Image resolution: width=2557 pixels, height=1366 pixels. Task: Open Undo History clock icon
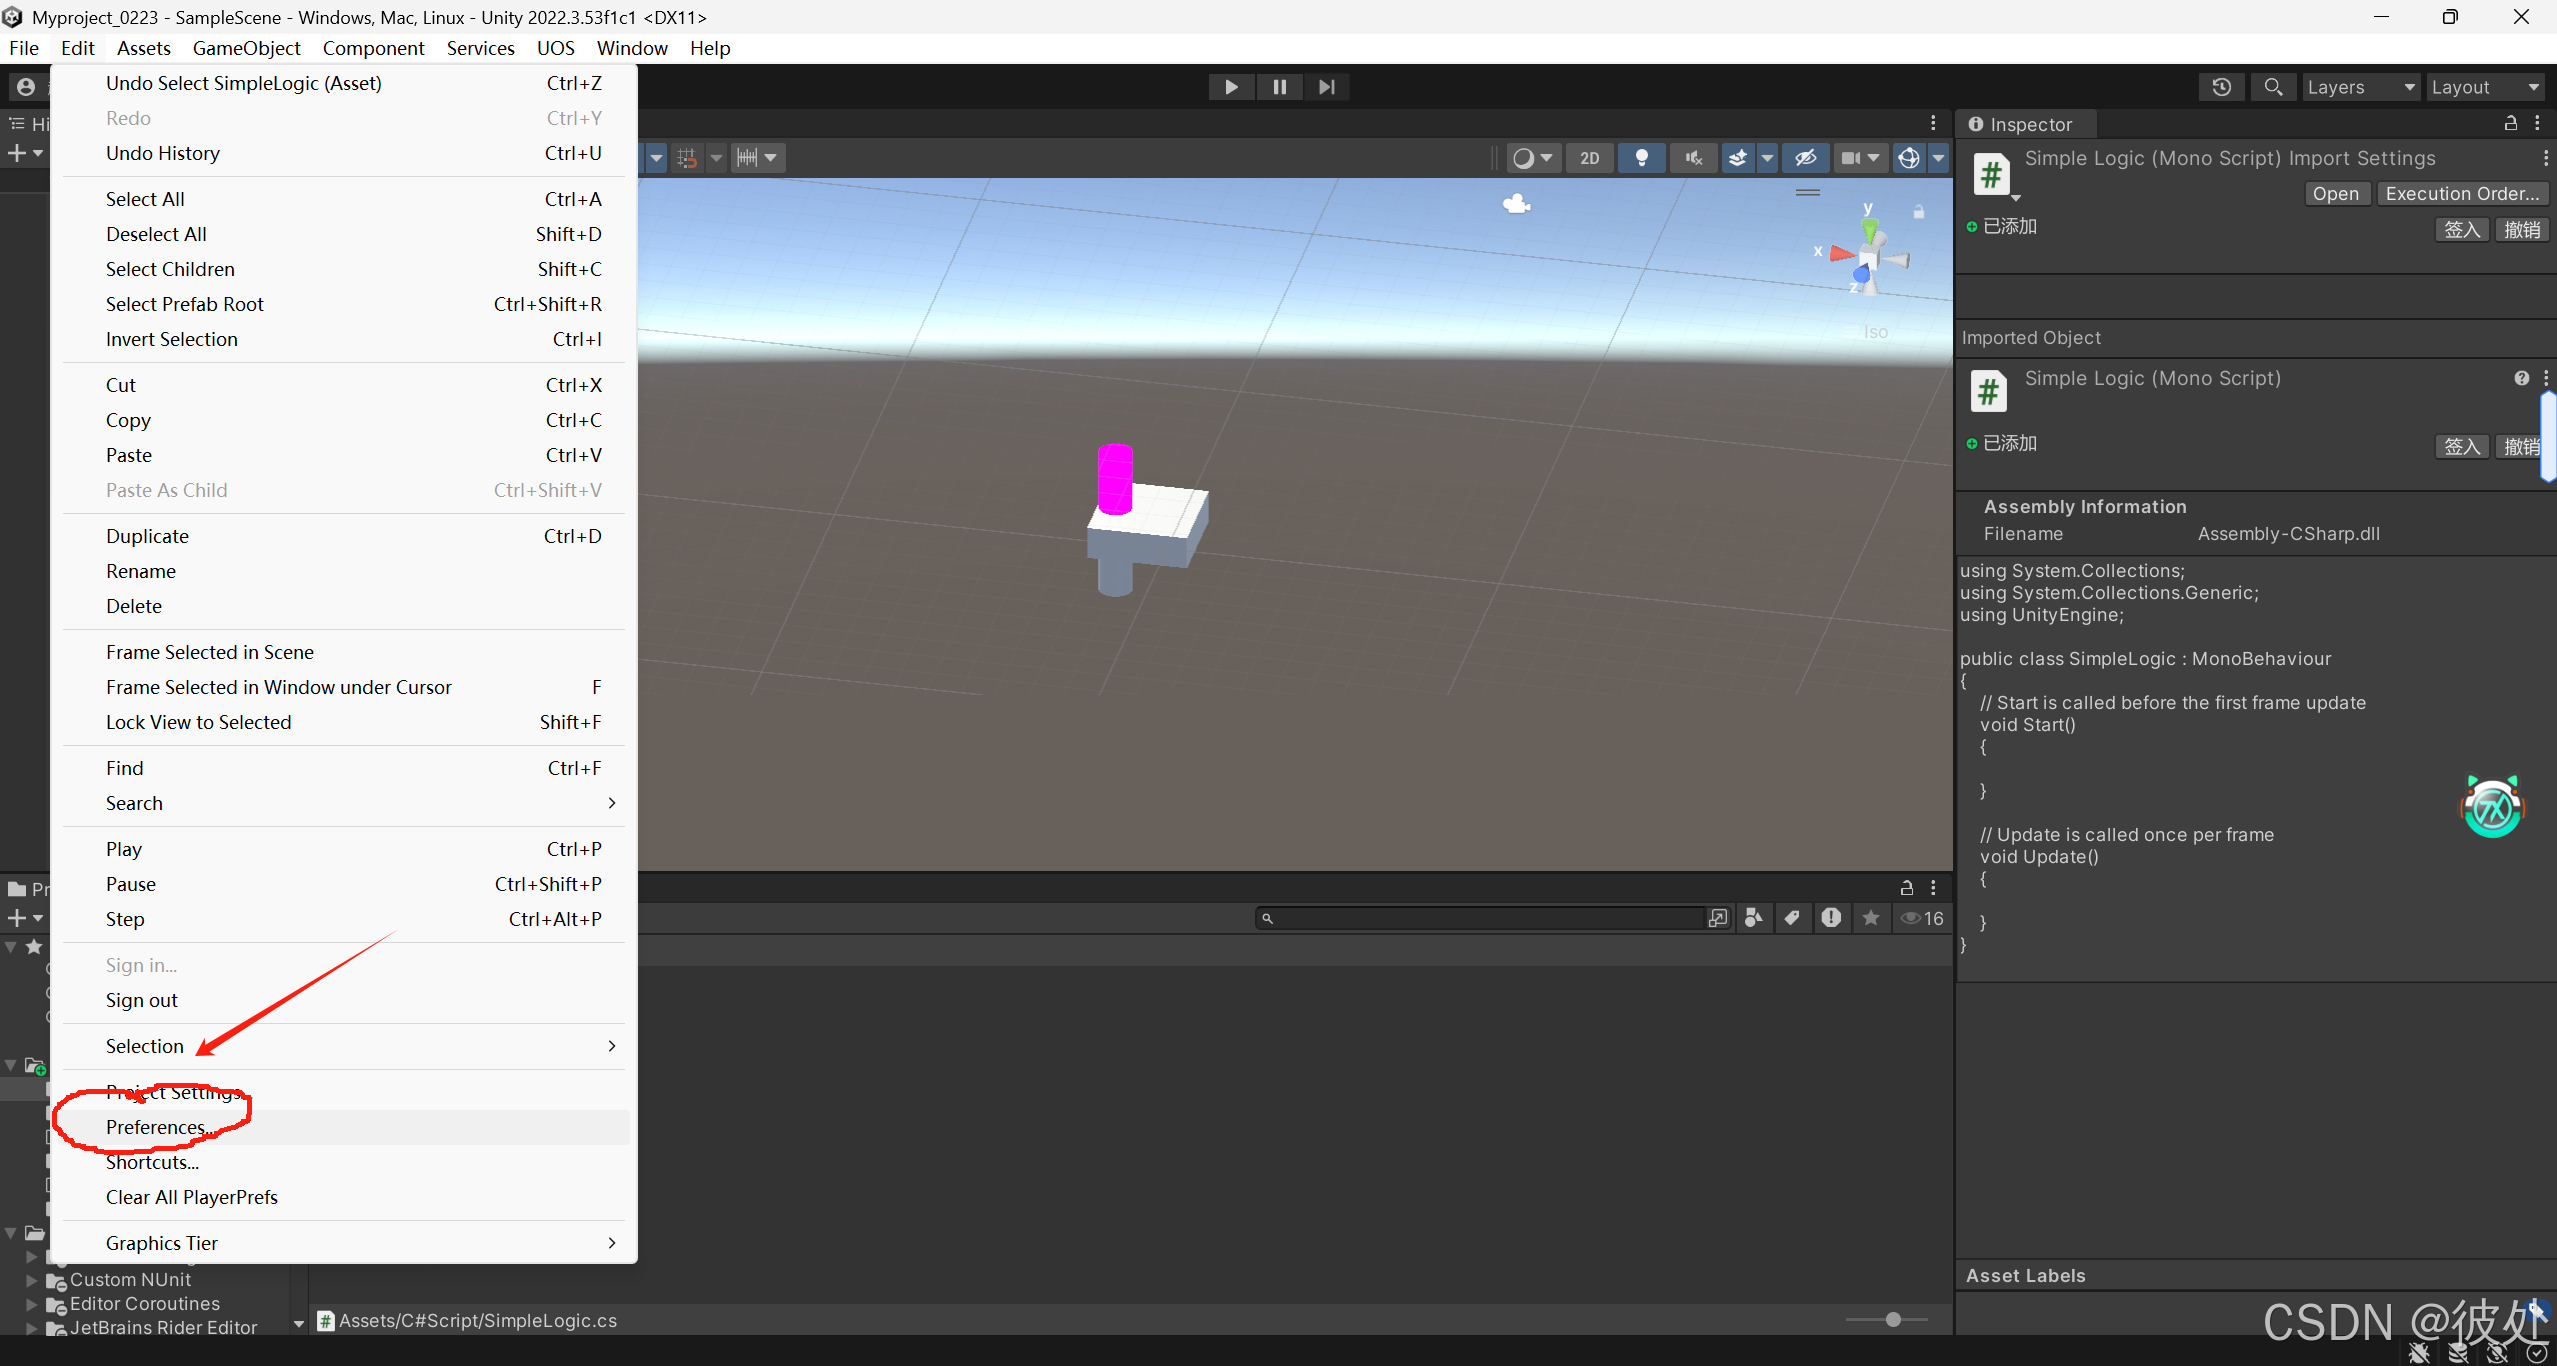pos(2221,87)
